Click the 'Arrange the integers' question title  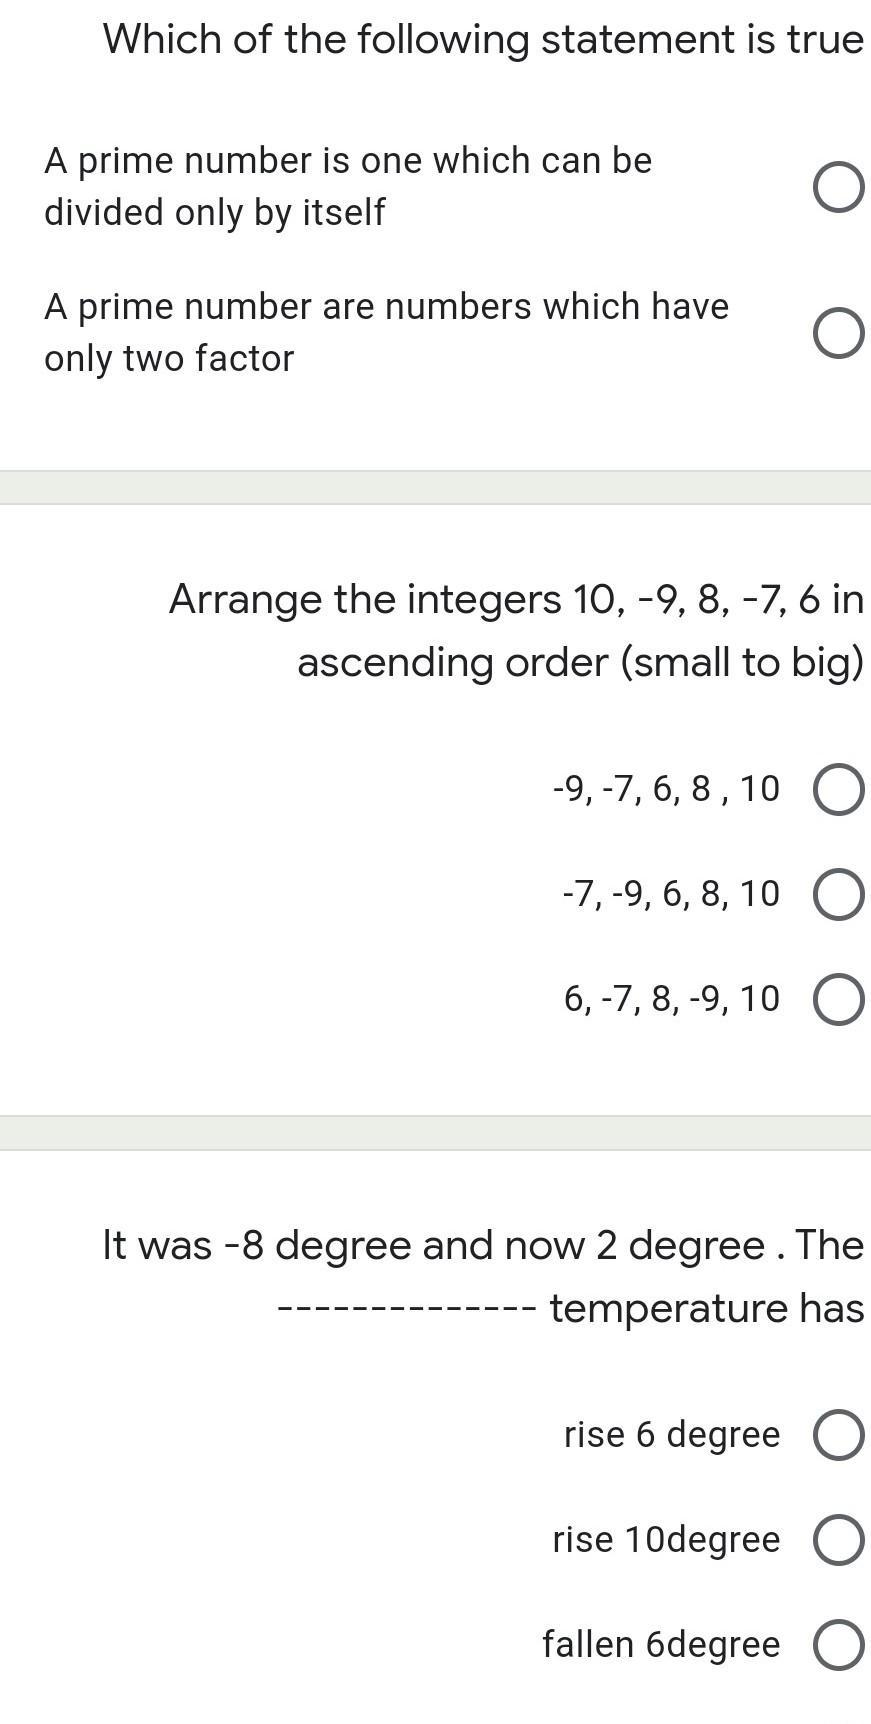click(x=516, y=600)
